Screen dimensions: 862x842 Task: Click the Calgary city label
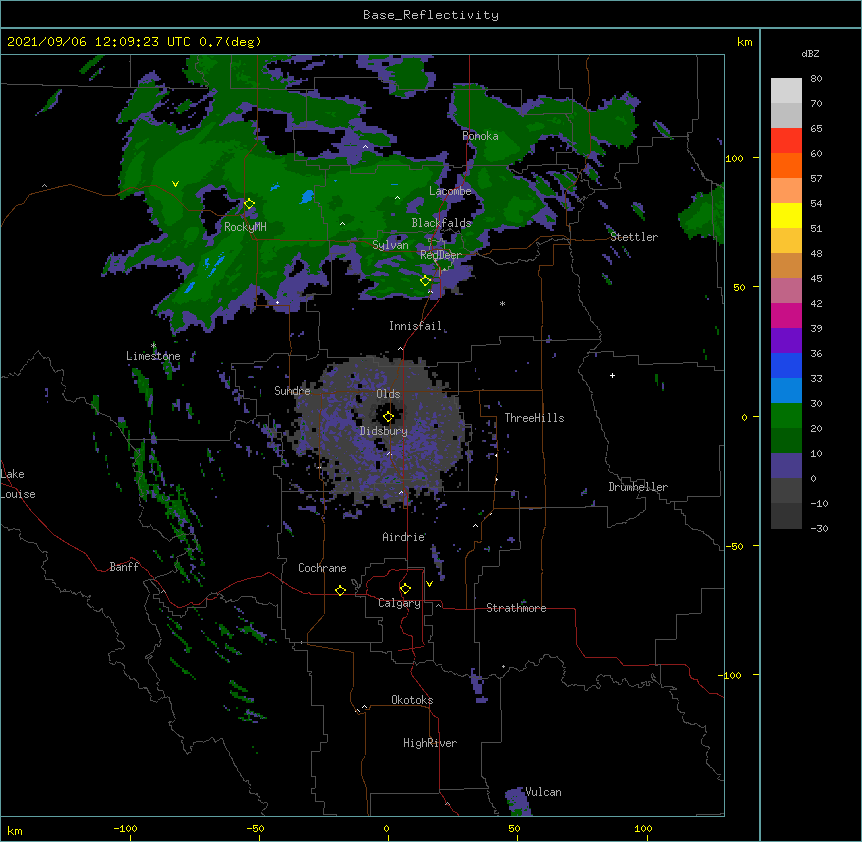pos(399,603)
